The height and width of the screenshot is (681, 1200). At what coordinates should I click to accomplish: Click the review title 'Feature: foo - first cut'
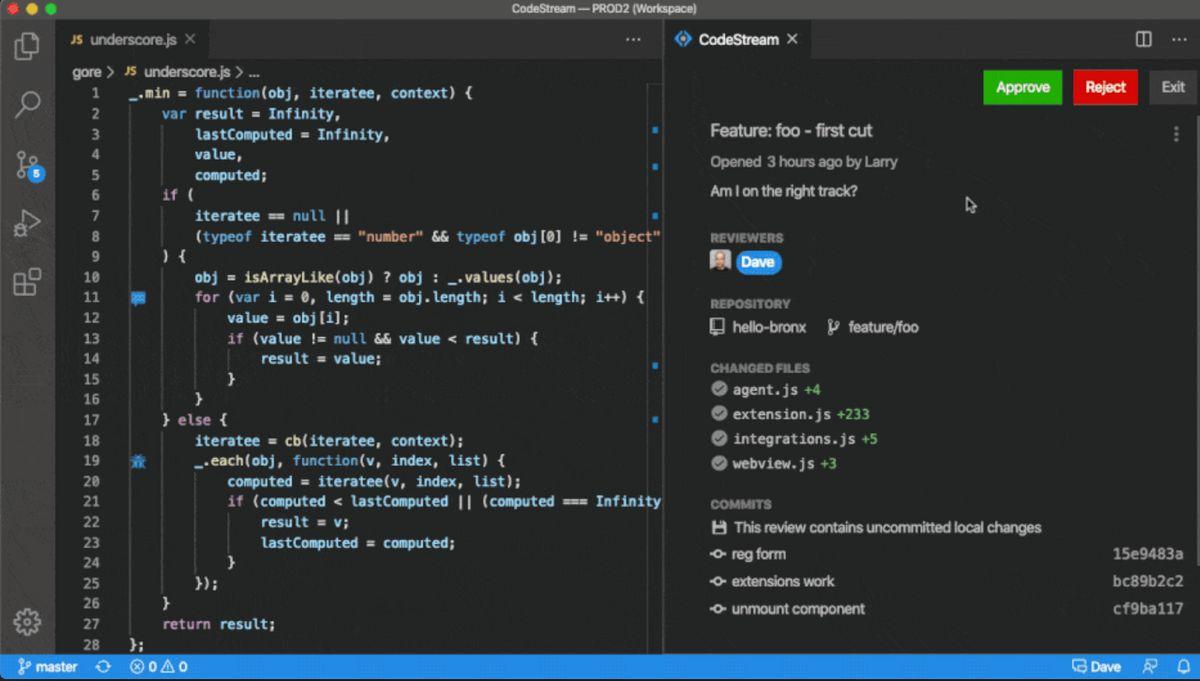tap(791, 131)
